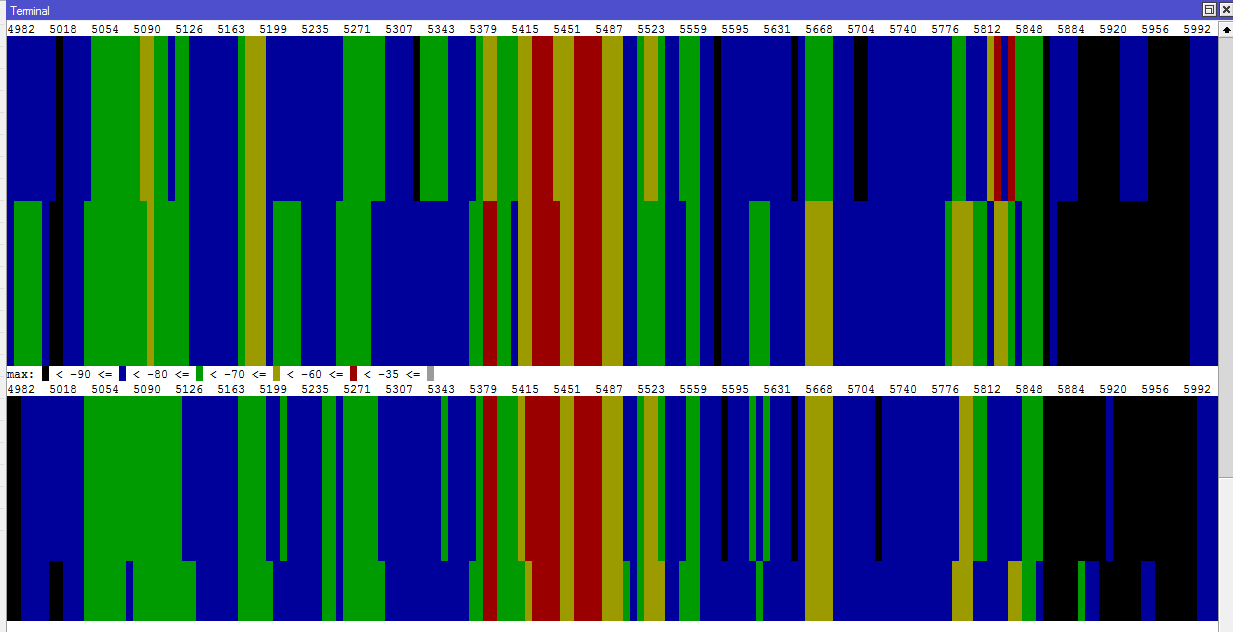Click the green legend swatch after '< -80 <='
1233x632 pixels.
199,373
